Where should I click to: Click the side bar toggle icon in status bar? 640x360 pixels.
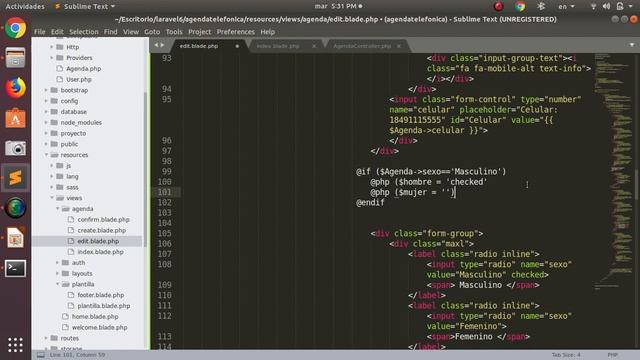point(41,355)
